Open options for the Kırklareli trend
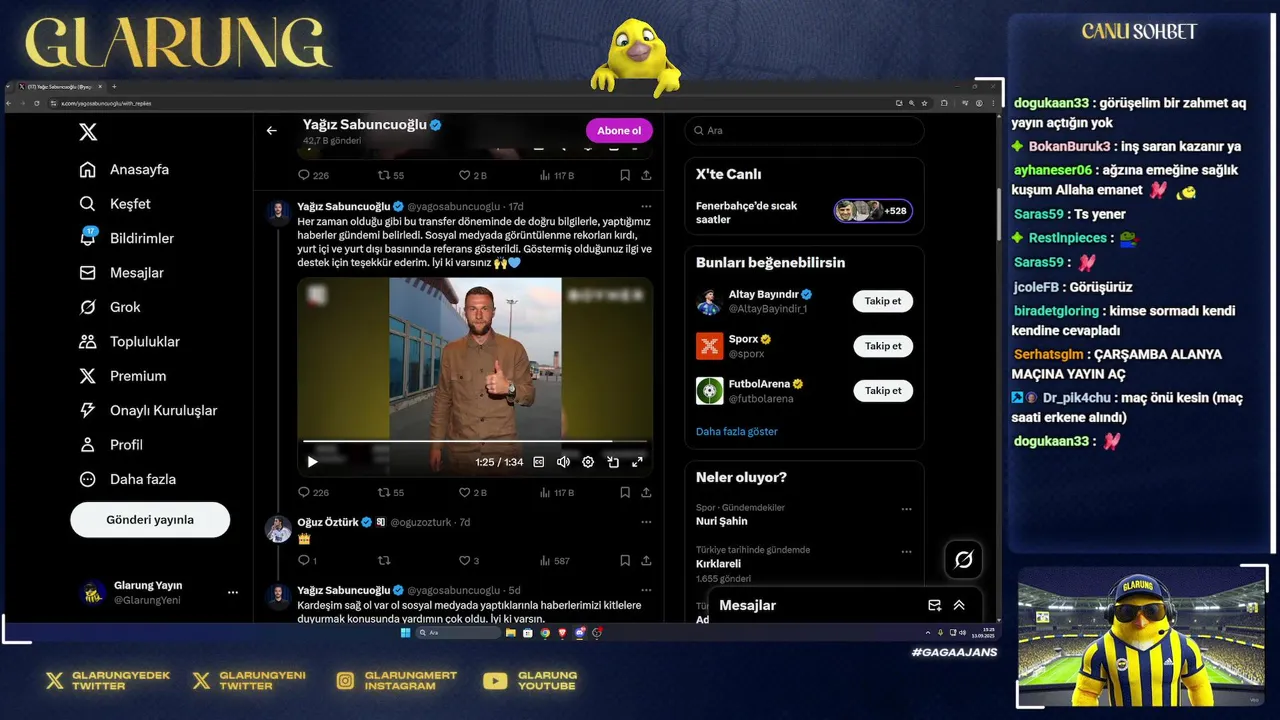Screen dimensions: 1280x720 (x=907, y=552)
